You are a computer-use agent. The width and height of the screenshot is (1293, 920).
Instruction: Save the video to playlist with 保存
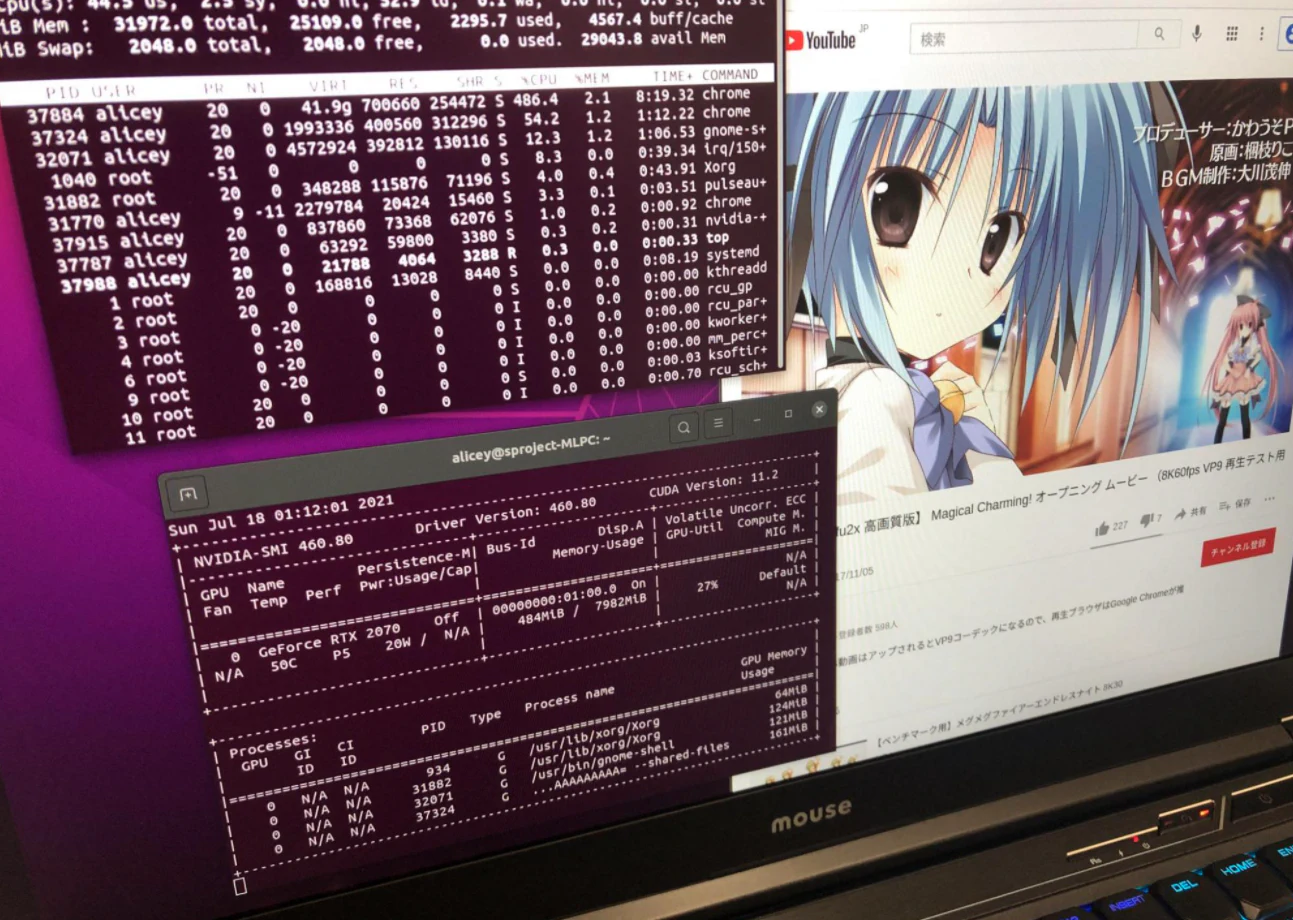[1236, 505]
